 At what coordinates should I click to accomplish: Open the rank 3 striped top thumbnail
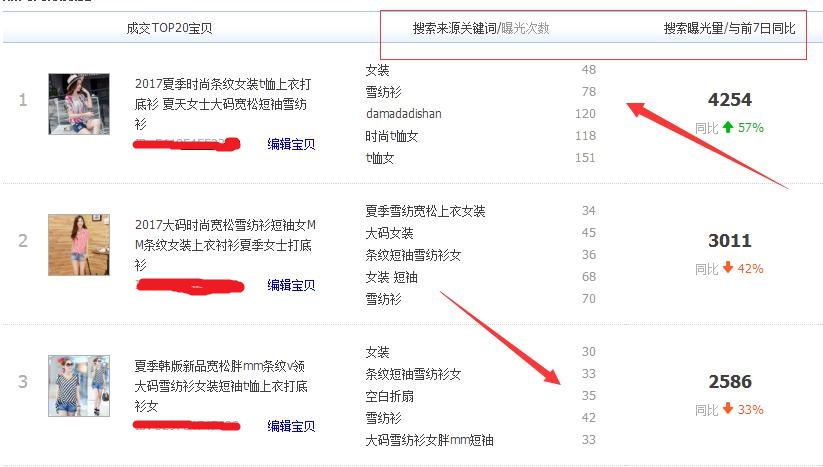(x=79, y=385)
